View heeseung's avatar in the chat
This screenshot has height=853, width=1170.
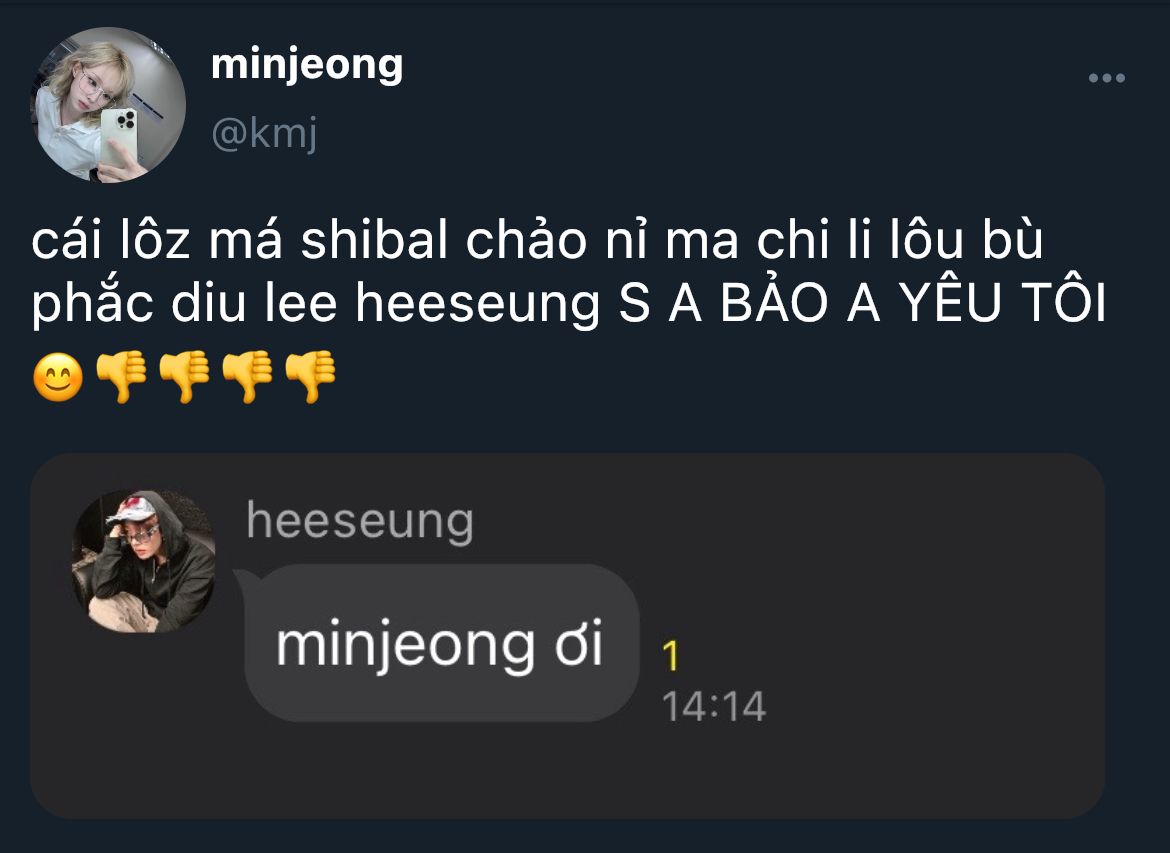coord(144,561)
